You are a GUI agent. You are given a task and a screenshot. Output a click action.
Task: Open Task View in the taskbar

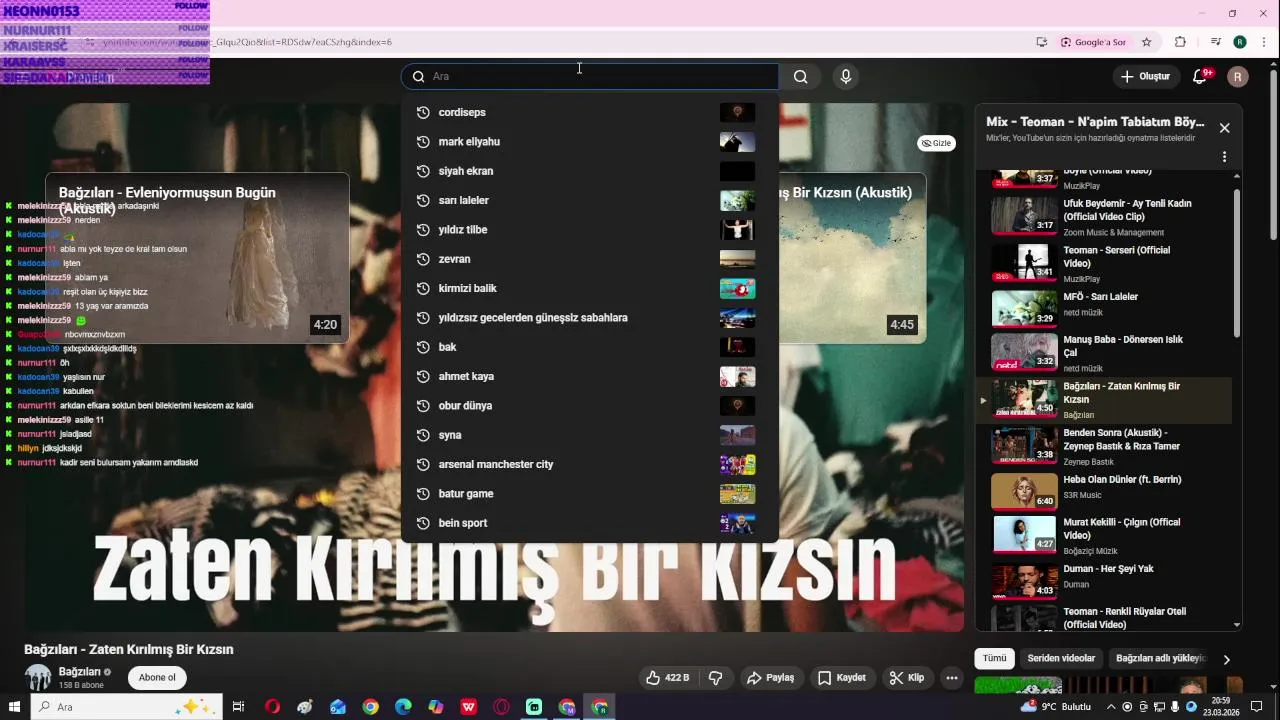tap(238, 707)
